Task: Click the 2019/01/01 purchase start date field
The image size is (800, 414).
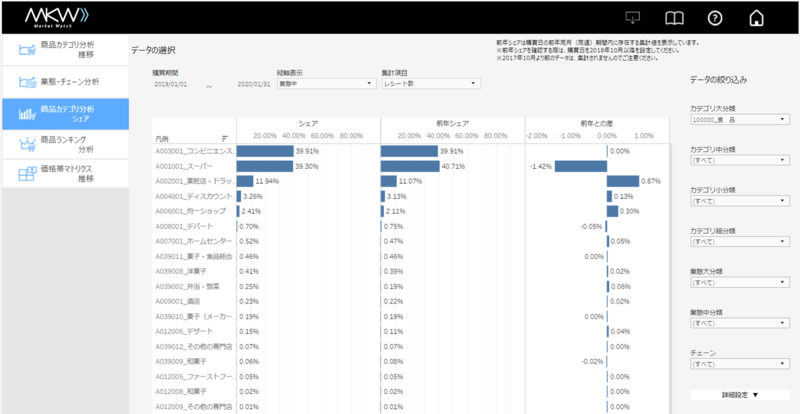Action: 172,86
